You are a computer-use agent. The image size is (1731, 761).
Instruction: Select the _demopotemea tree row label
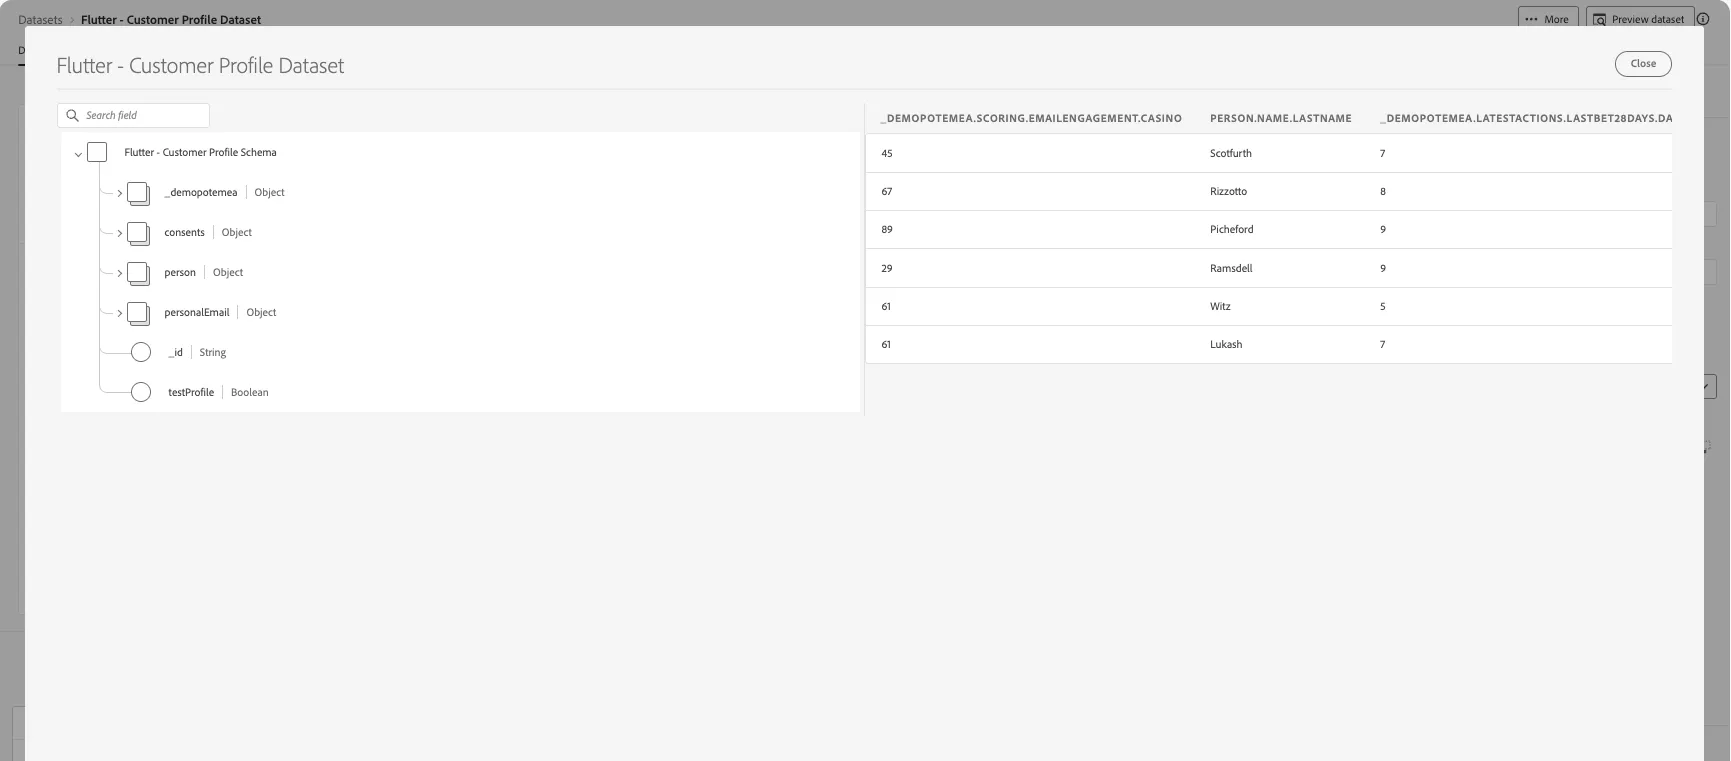coord(201,192)
